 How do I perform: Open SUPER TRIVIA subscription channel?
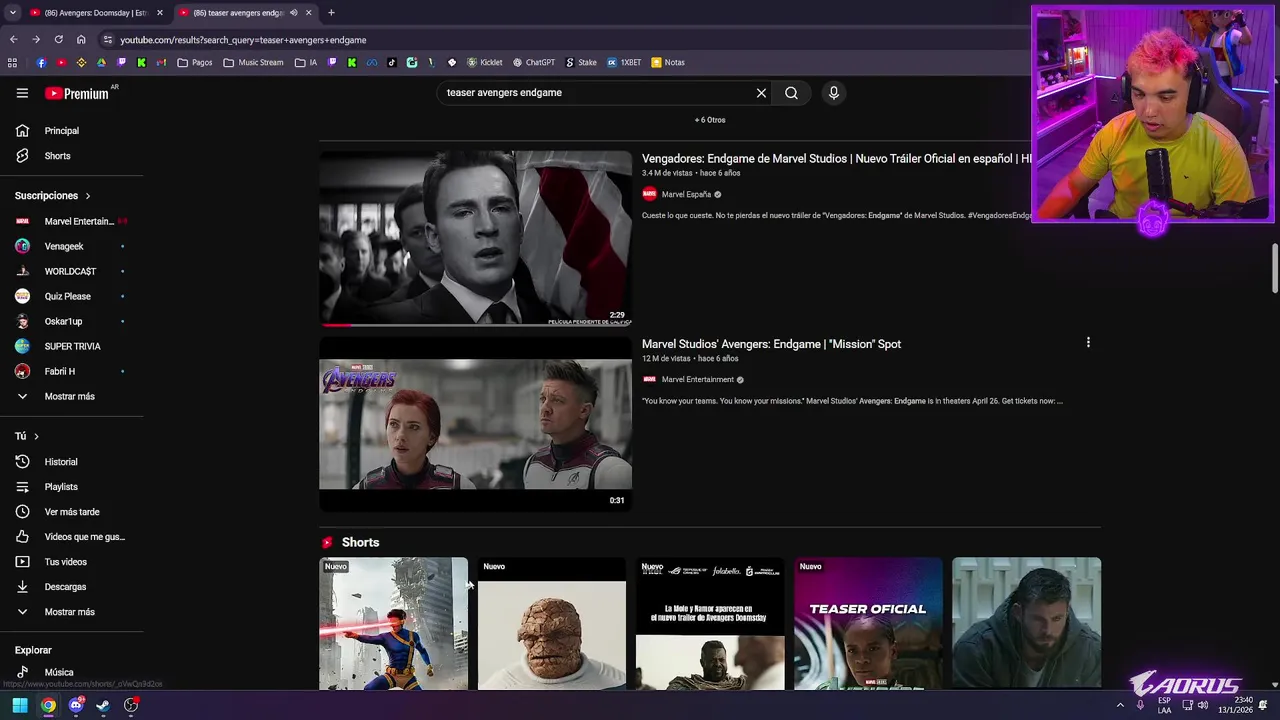click(x=72, y=346)
